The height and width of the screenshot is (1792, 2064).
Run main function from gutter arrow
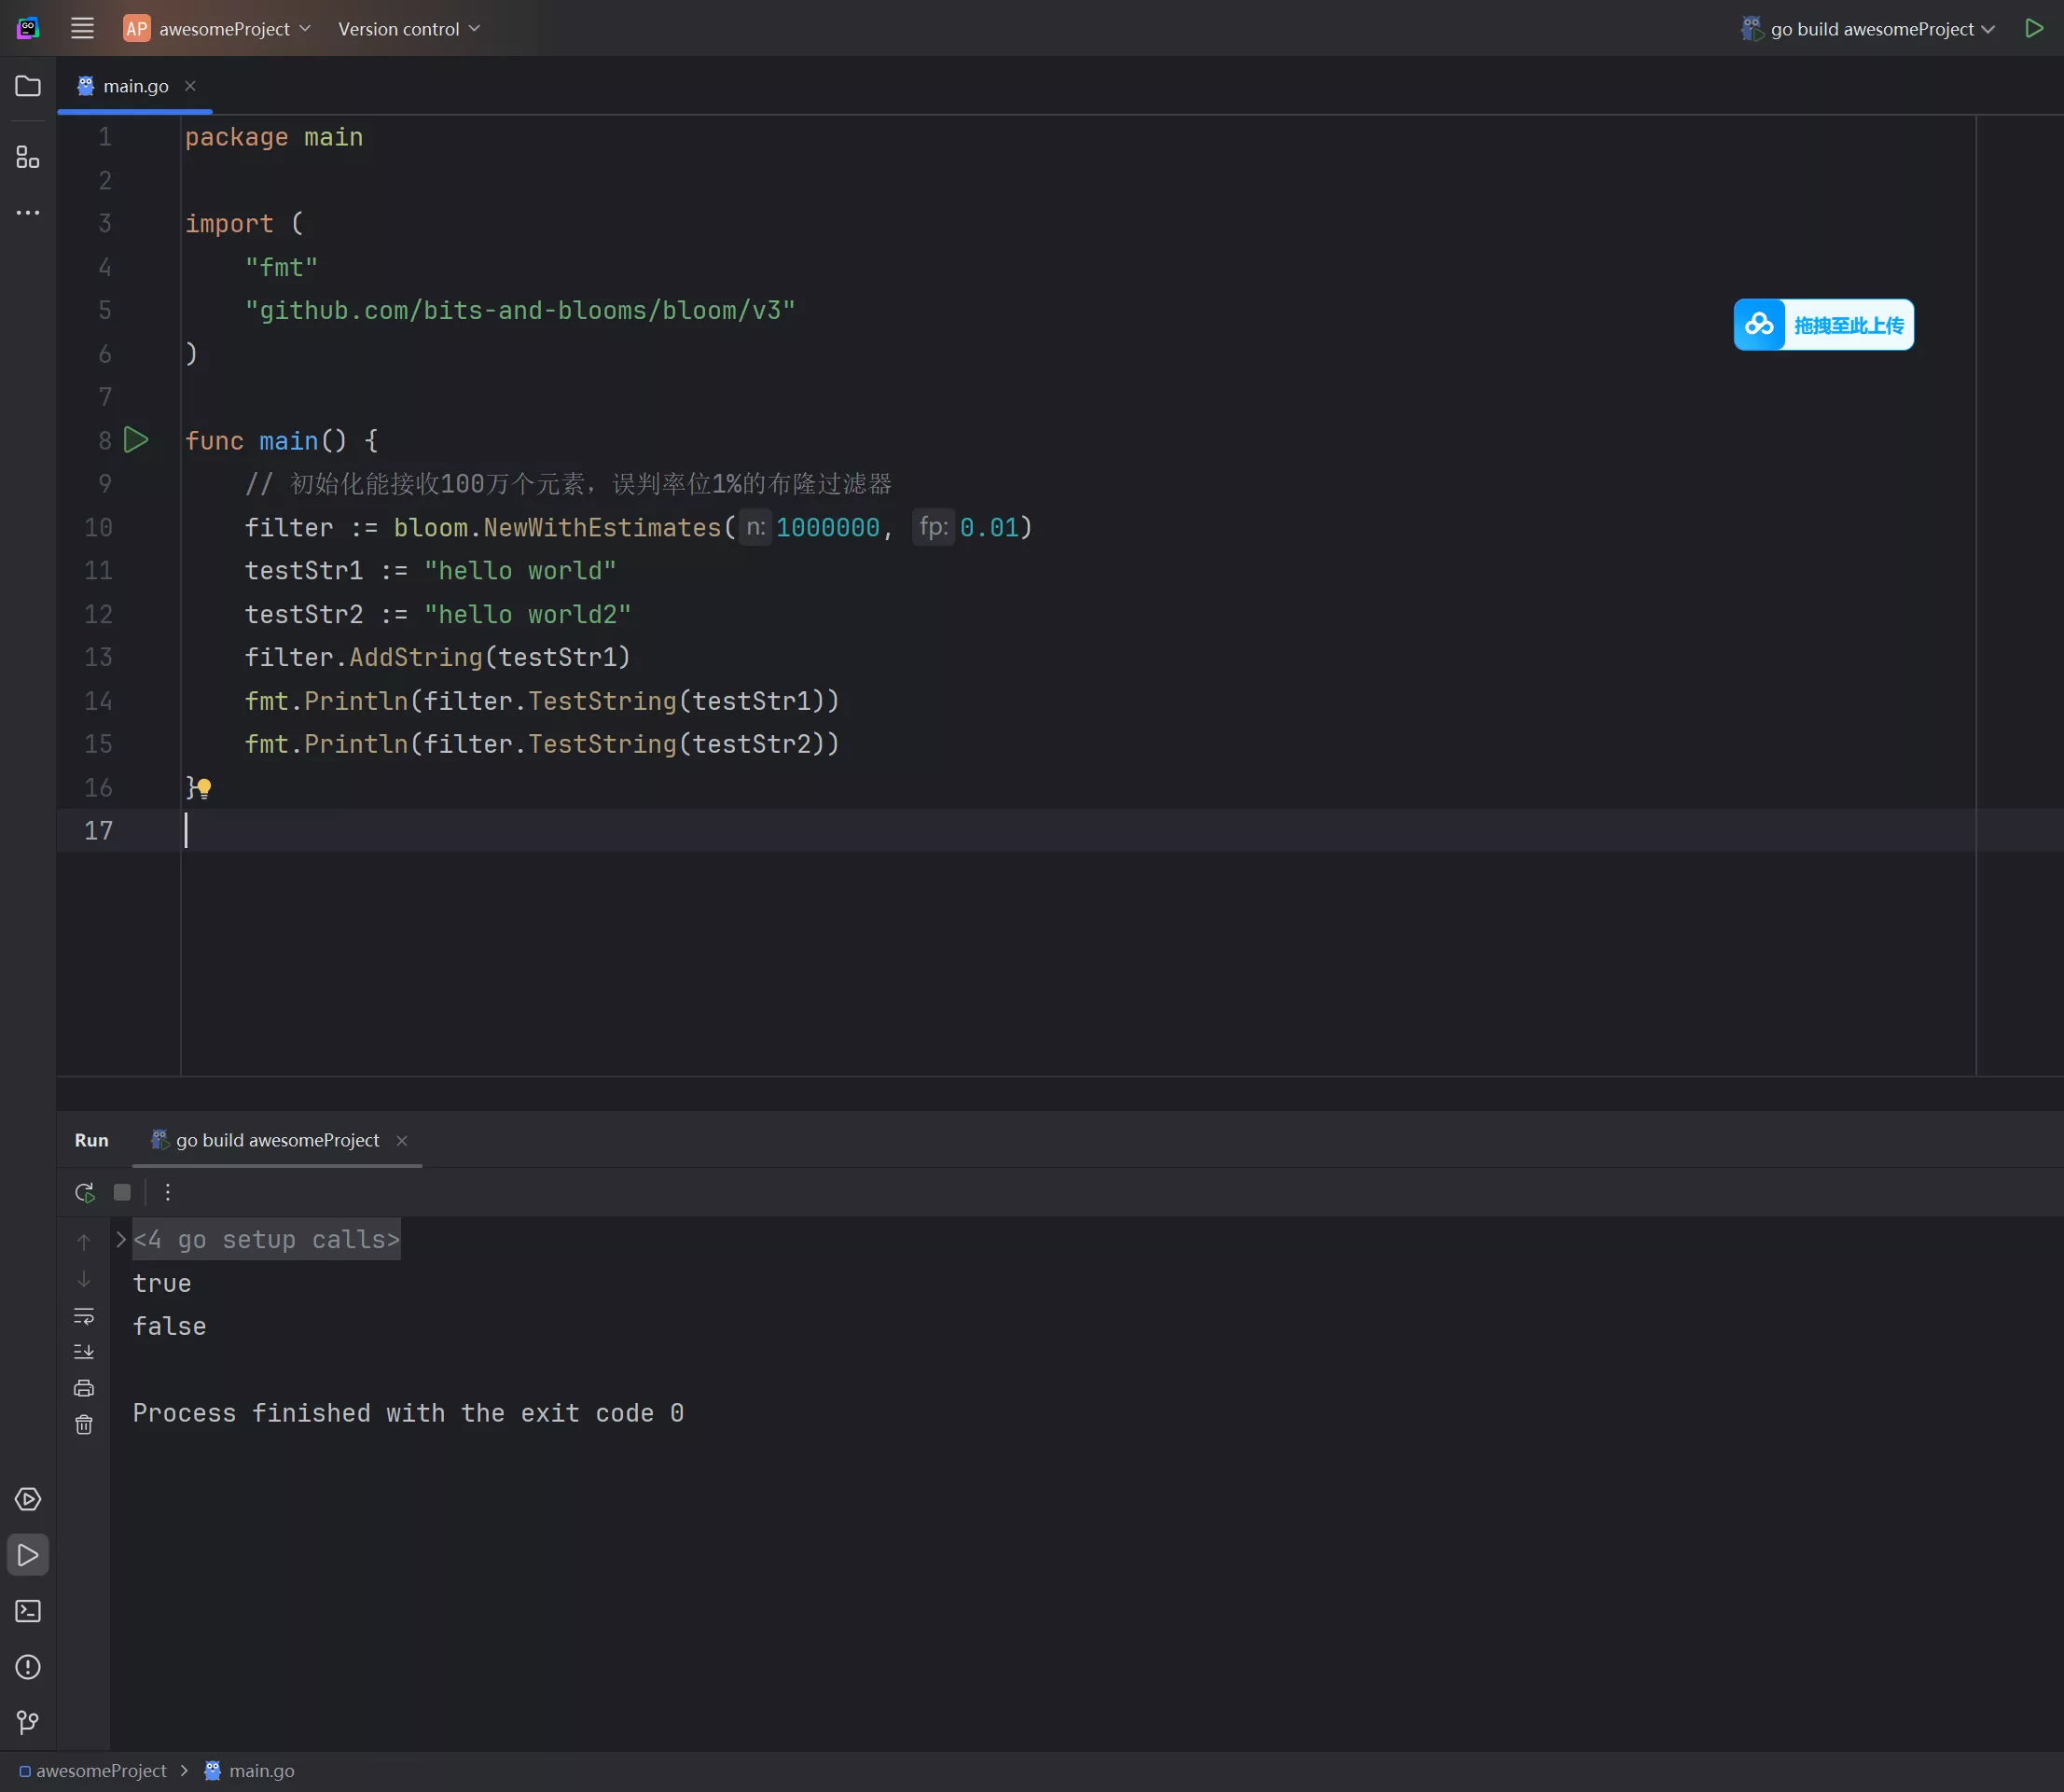tap(136, 440)
